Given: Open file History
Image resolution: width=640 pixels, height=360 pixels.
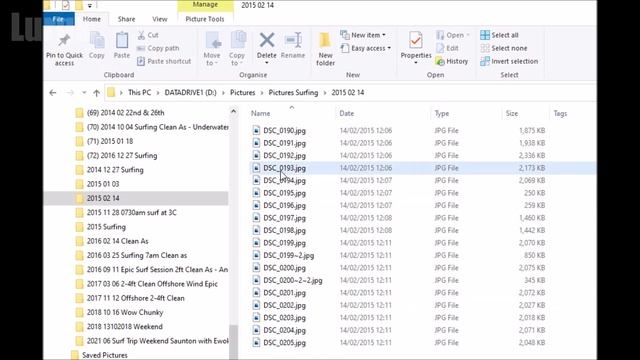Looking at the screenshot, I should click(x=452, y=61).
